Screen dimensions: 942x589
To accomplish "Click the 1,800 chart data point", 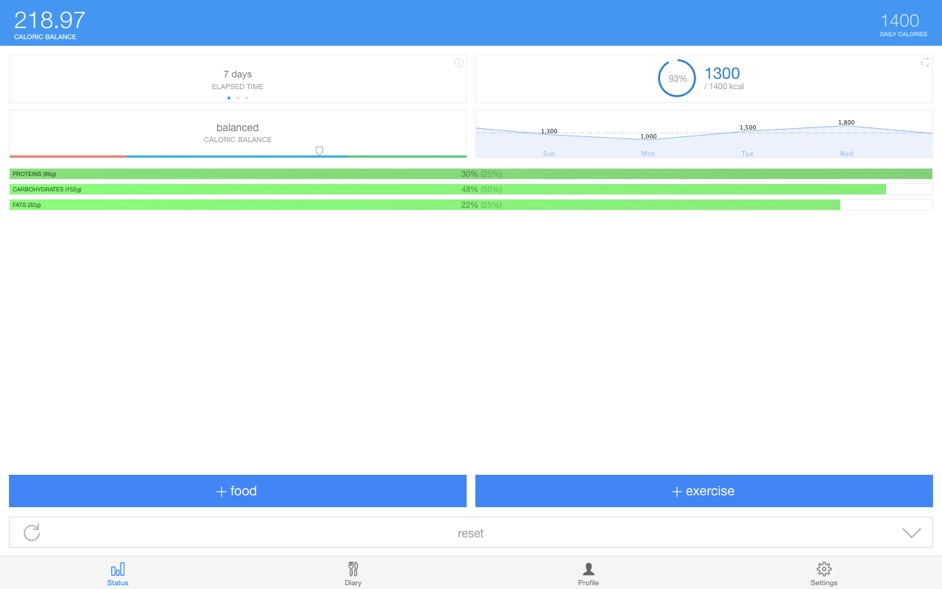I will (846, 123).
